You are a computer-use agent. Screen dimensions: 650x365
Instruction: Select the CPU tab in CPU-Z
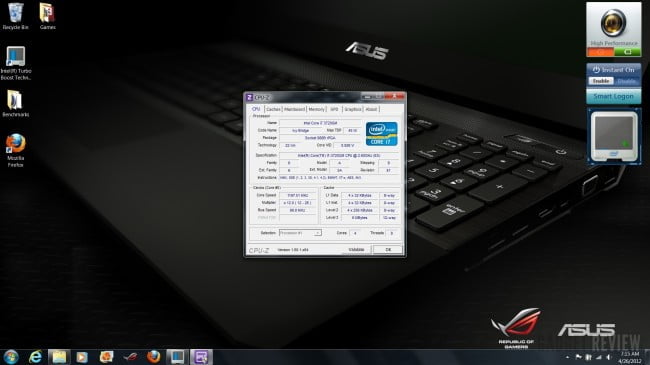click(x=256, y=109)
